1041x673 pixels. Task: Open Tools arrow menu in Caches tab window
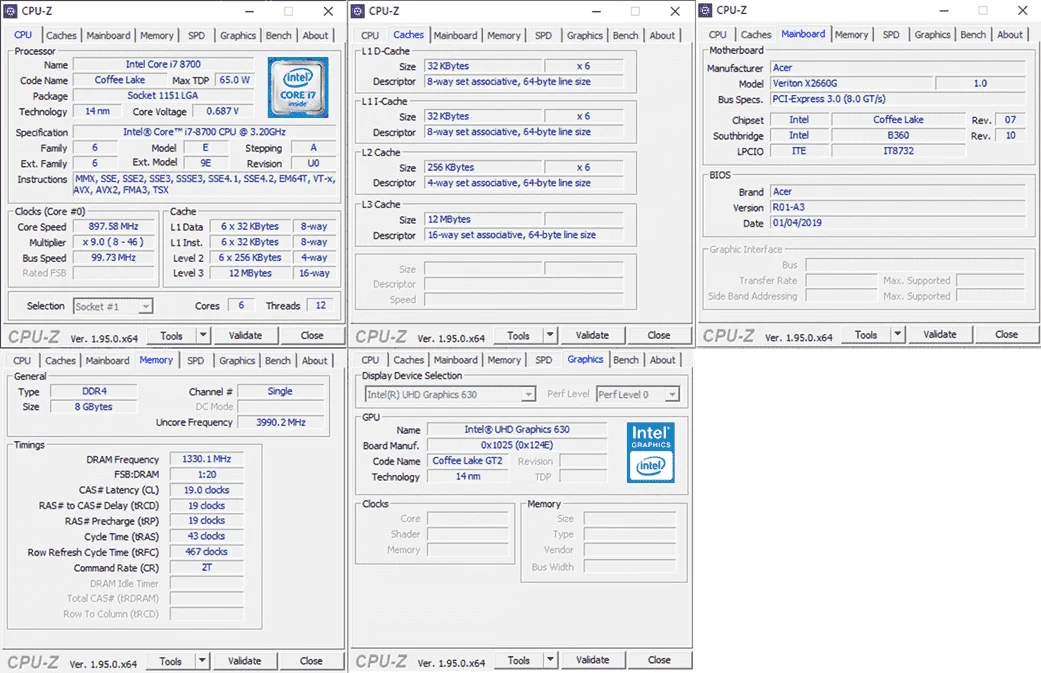pyautogui.click(x=550, y=335)
